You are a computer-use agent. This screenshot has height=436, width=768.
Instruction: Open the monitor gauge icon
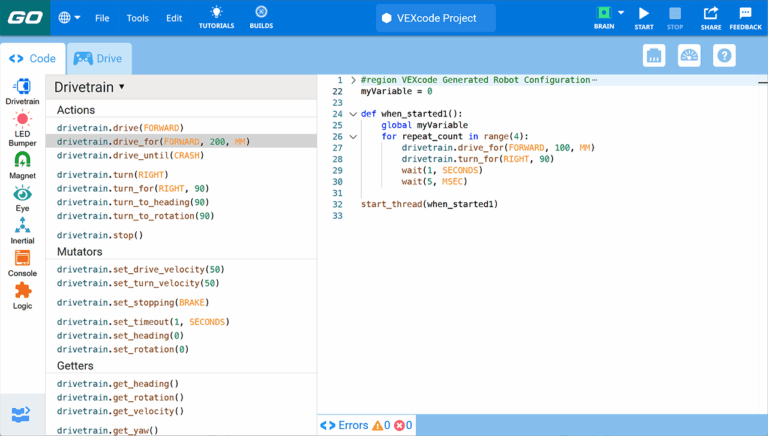pyautogui.click(x=689, y=55)
